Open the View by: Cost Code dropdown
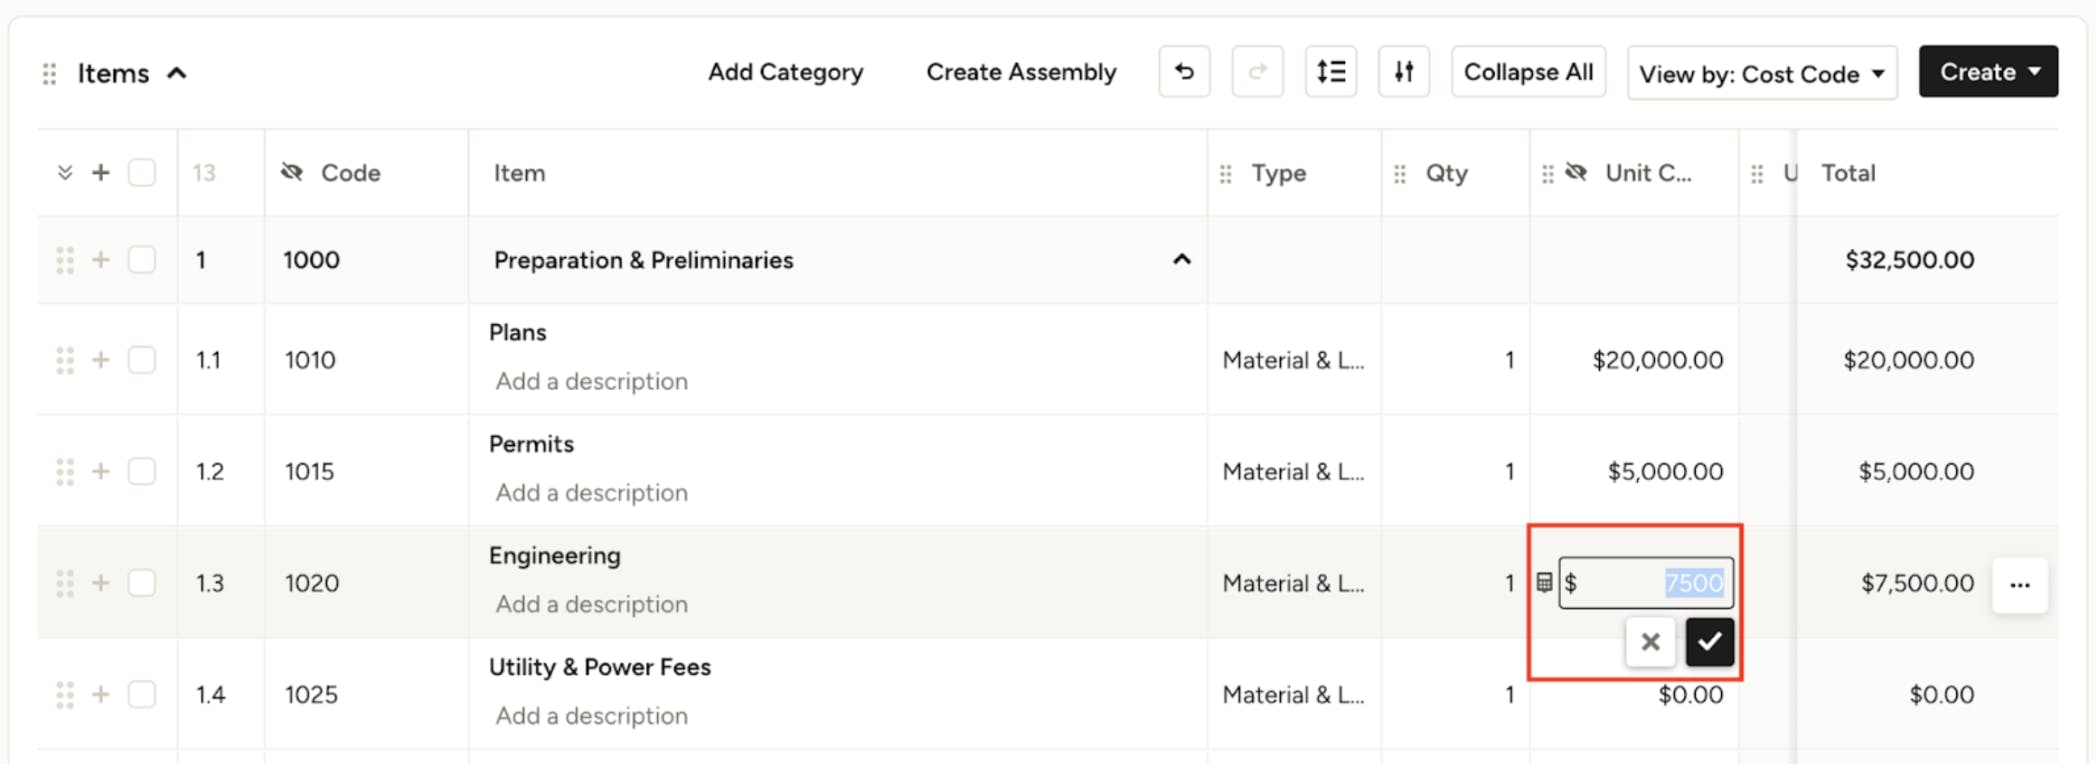Screen dimensions: 2096x778 tap(1761, 74)
